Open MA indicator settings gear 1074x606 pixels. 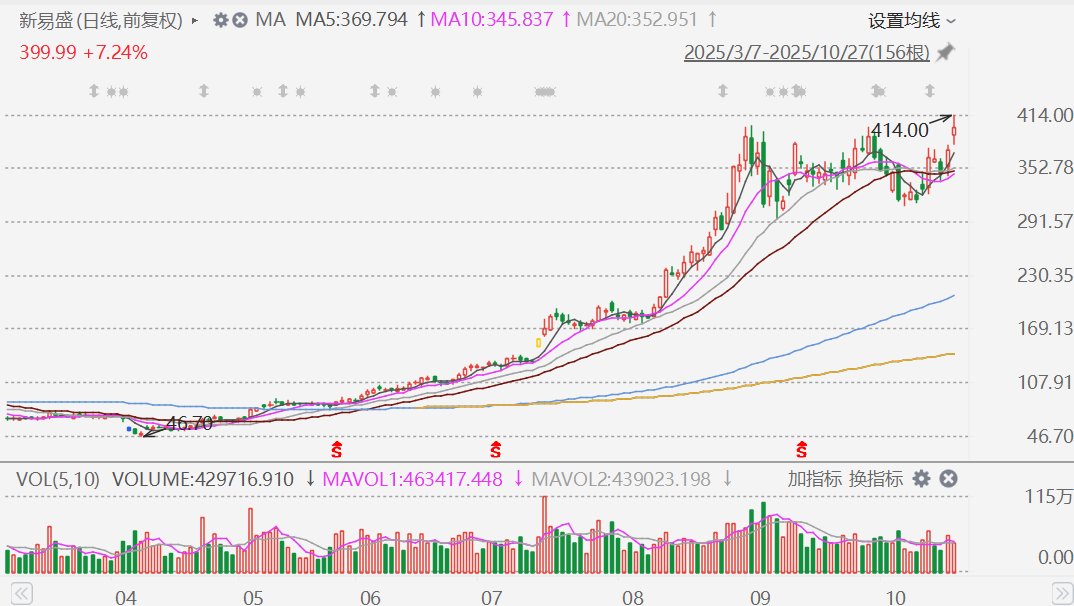(221, 20)
